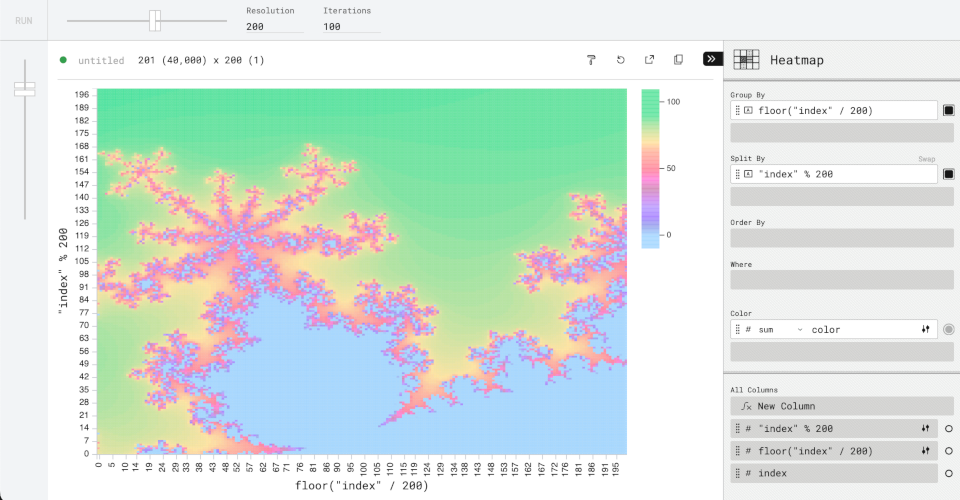Viewport: 960px width, 500px height.
Task: Click the copy to clipboard icon
Action: coord(678,60)
